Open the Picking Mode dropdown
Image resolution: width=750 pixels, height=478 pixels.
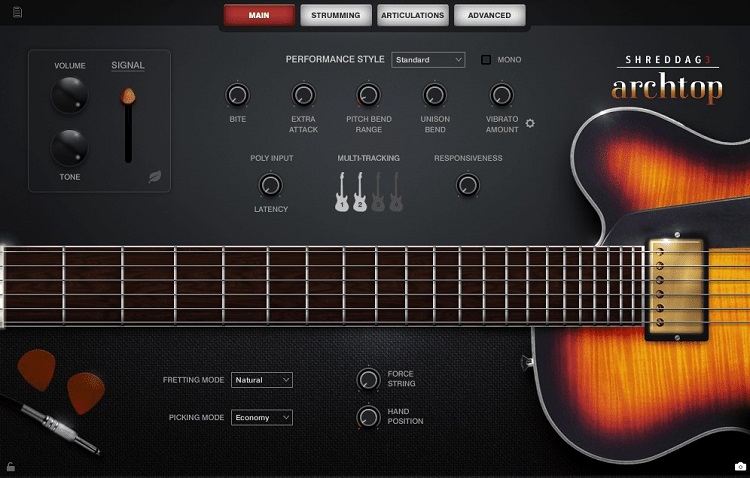click(261, 417)
